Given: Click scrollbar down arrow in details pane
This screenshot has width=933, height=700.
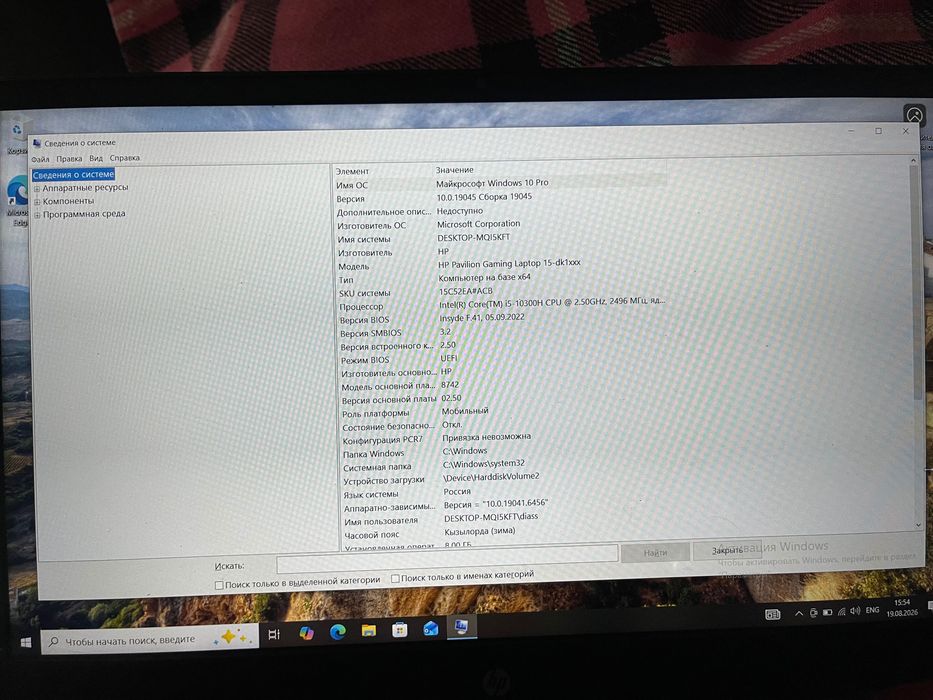Looking at the screenshot, I should [919, 525].
